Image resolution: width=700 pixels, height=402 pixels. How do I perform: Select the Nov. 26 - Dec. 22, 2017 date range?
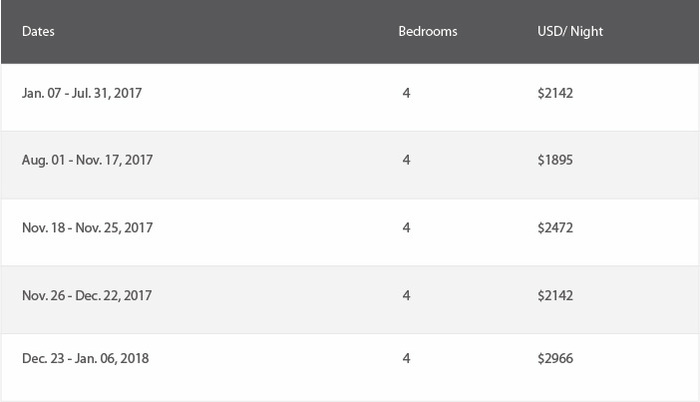pos(87,295)
